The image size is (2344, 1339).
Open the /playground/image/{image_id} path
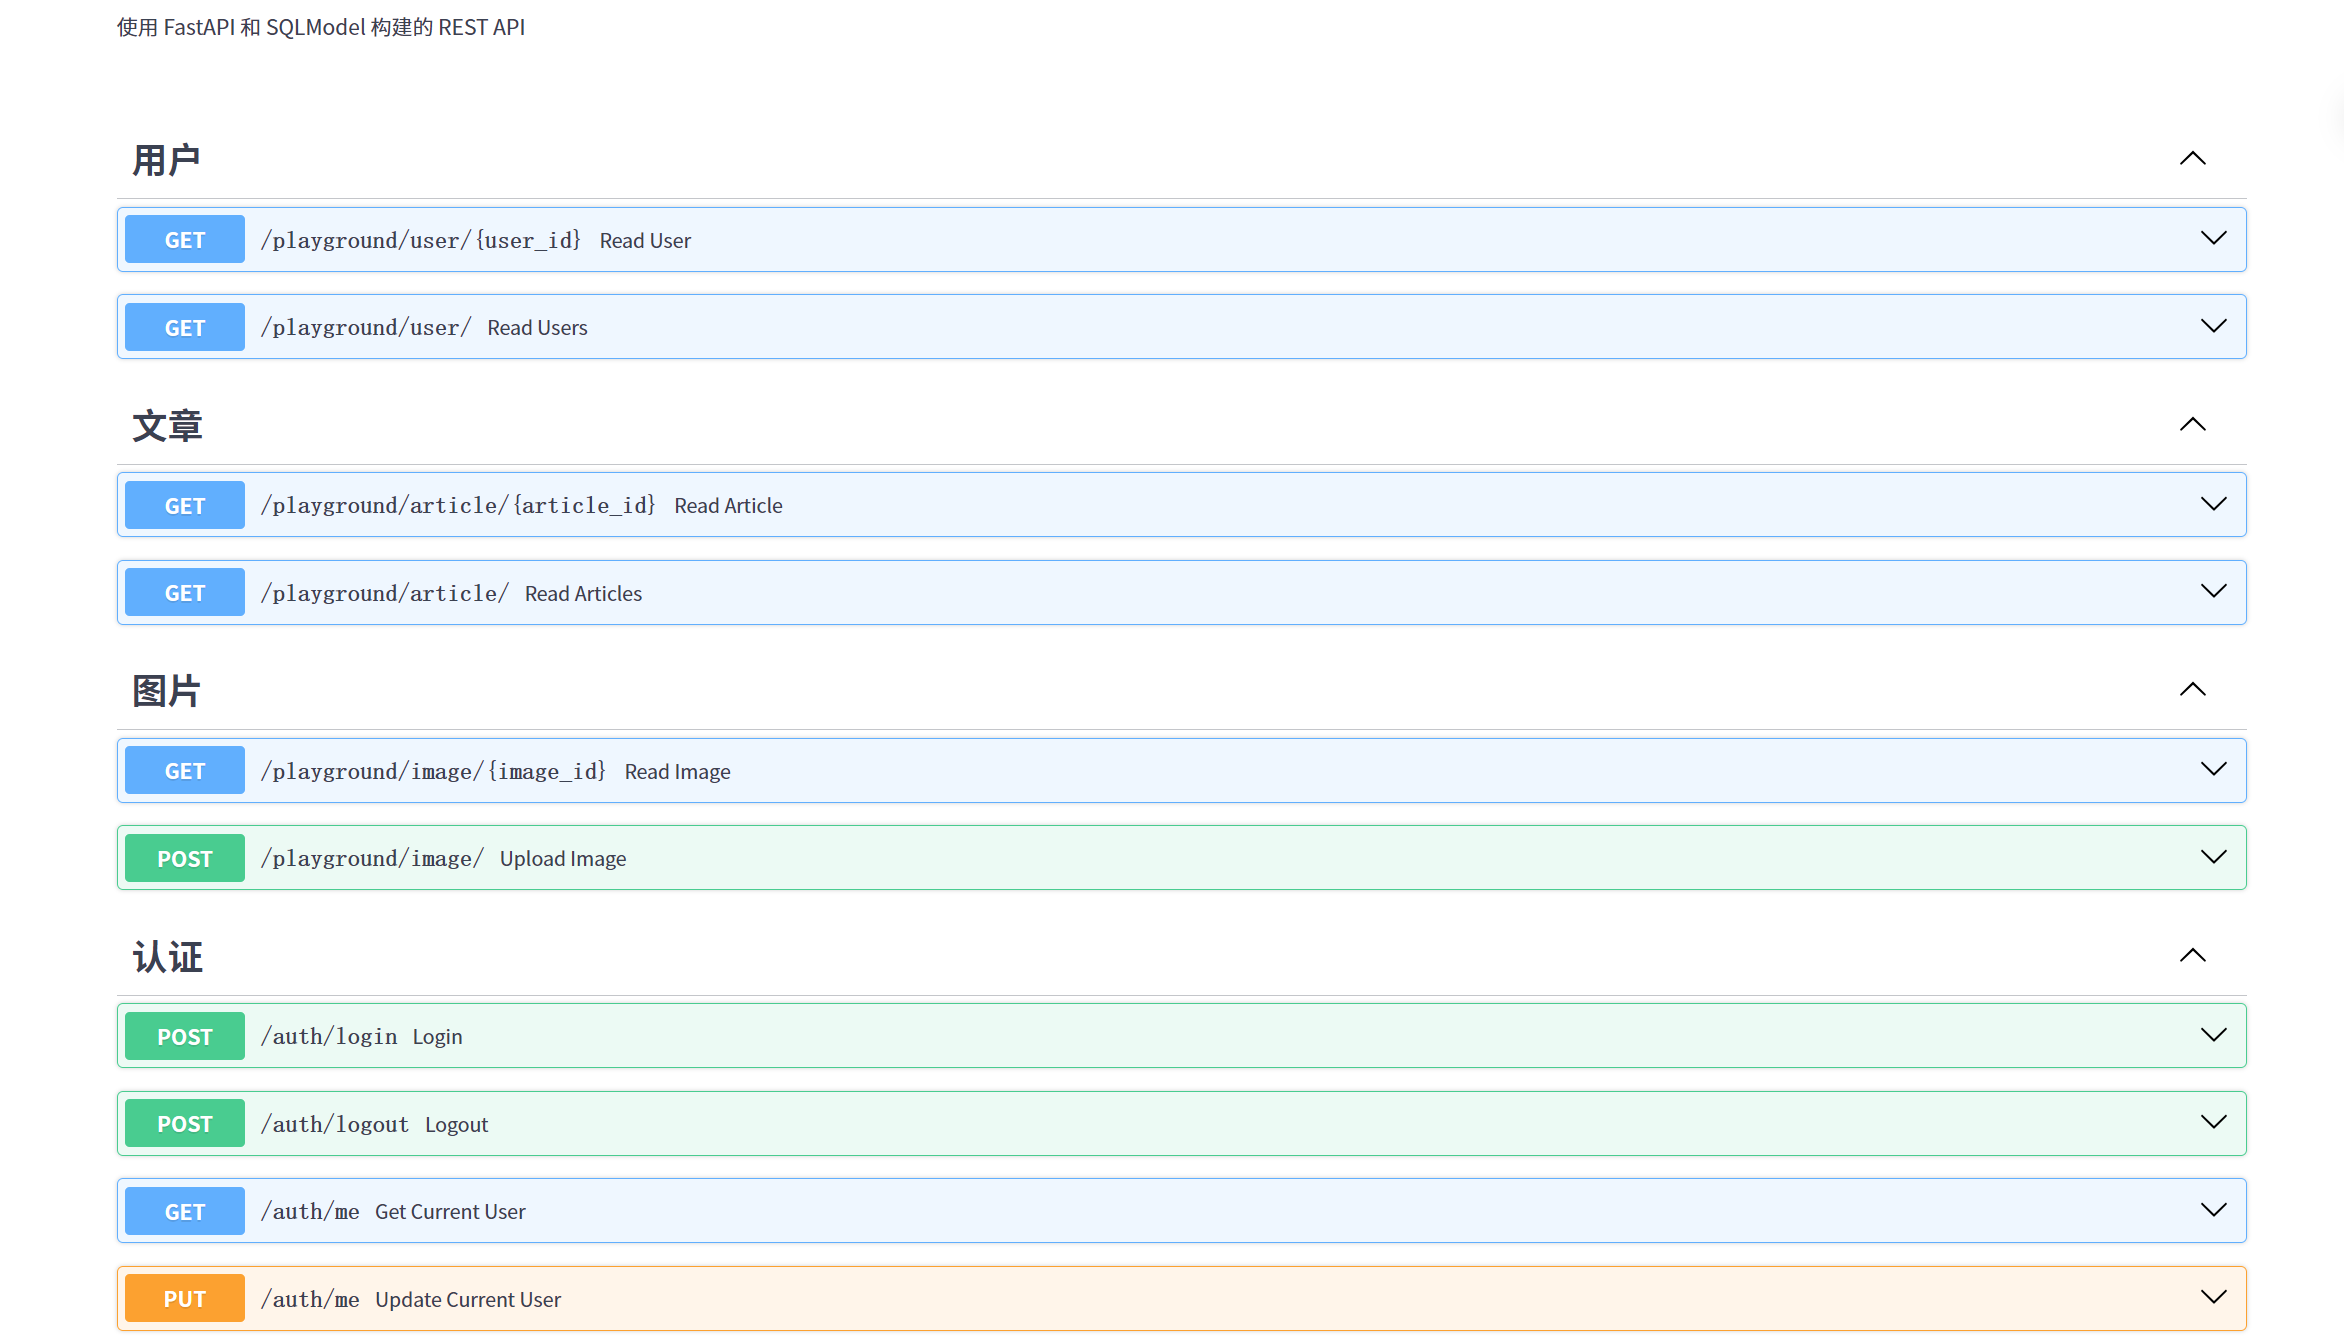(x=433, y=771)
